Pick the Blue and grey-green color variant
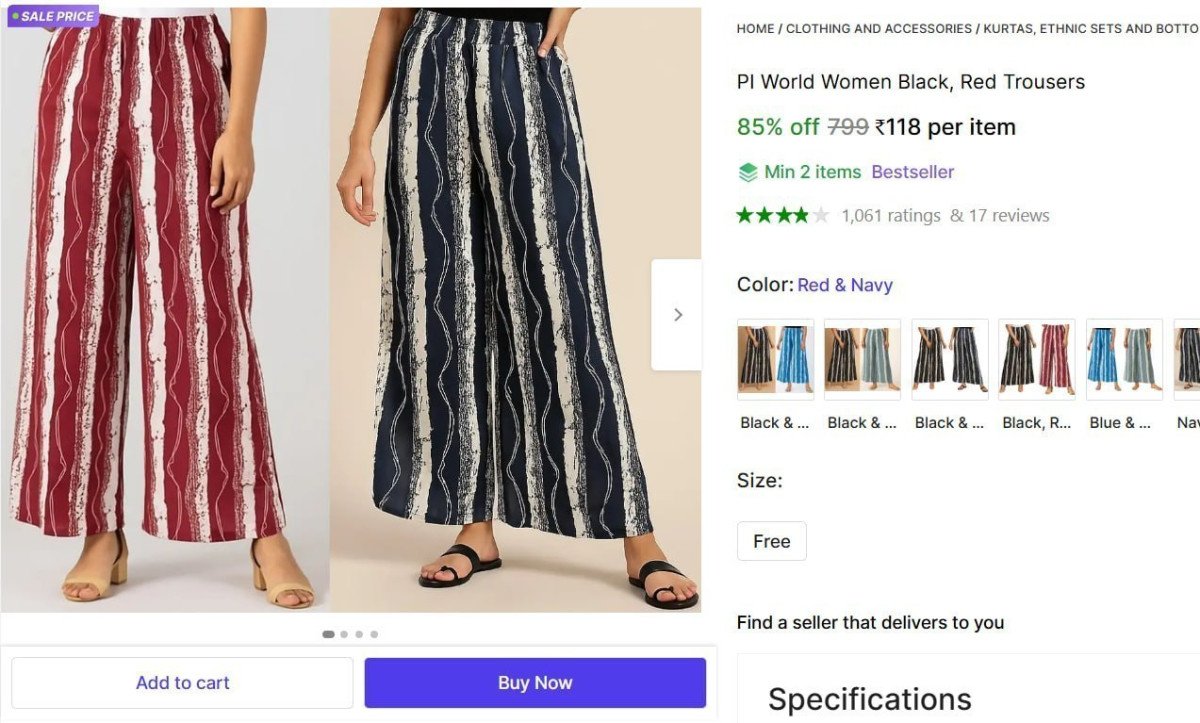1200x723 pixels. click(x=1124, y=359)
